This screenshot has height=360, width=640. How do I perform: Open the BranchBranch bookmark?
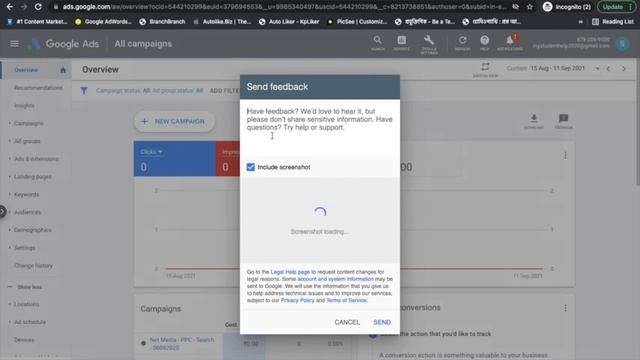pos(162,22)
